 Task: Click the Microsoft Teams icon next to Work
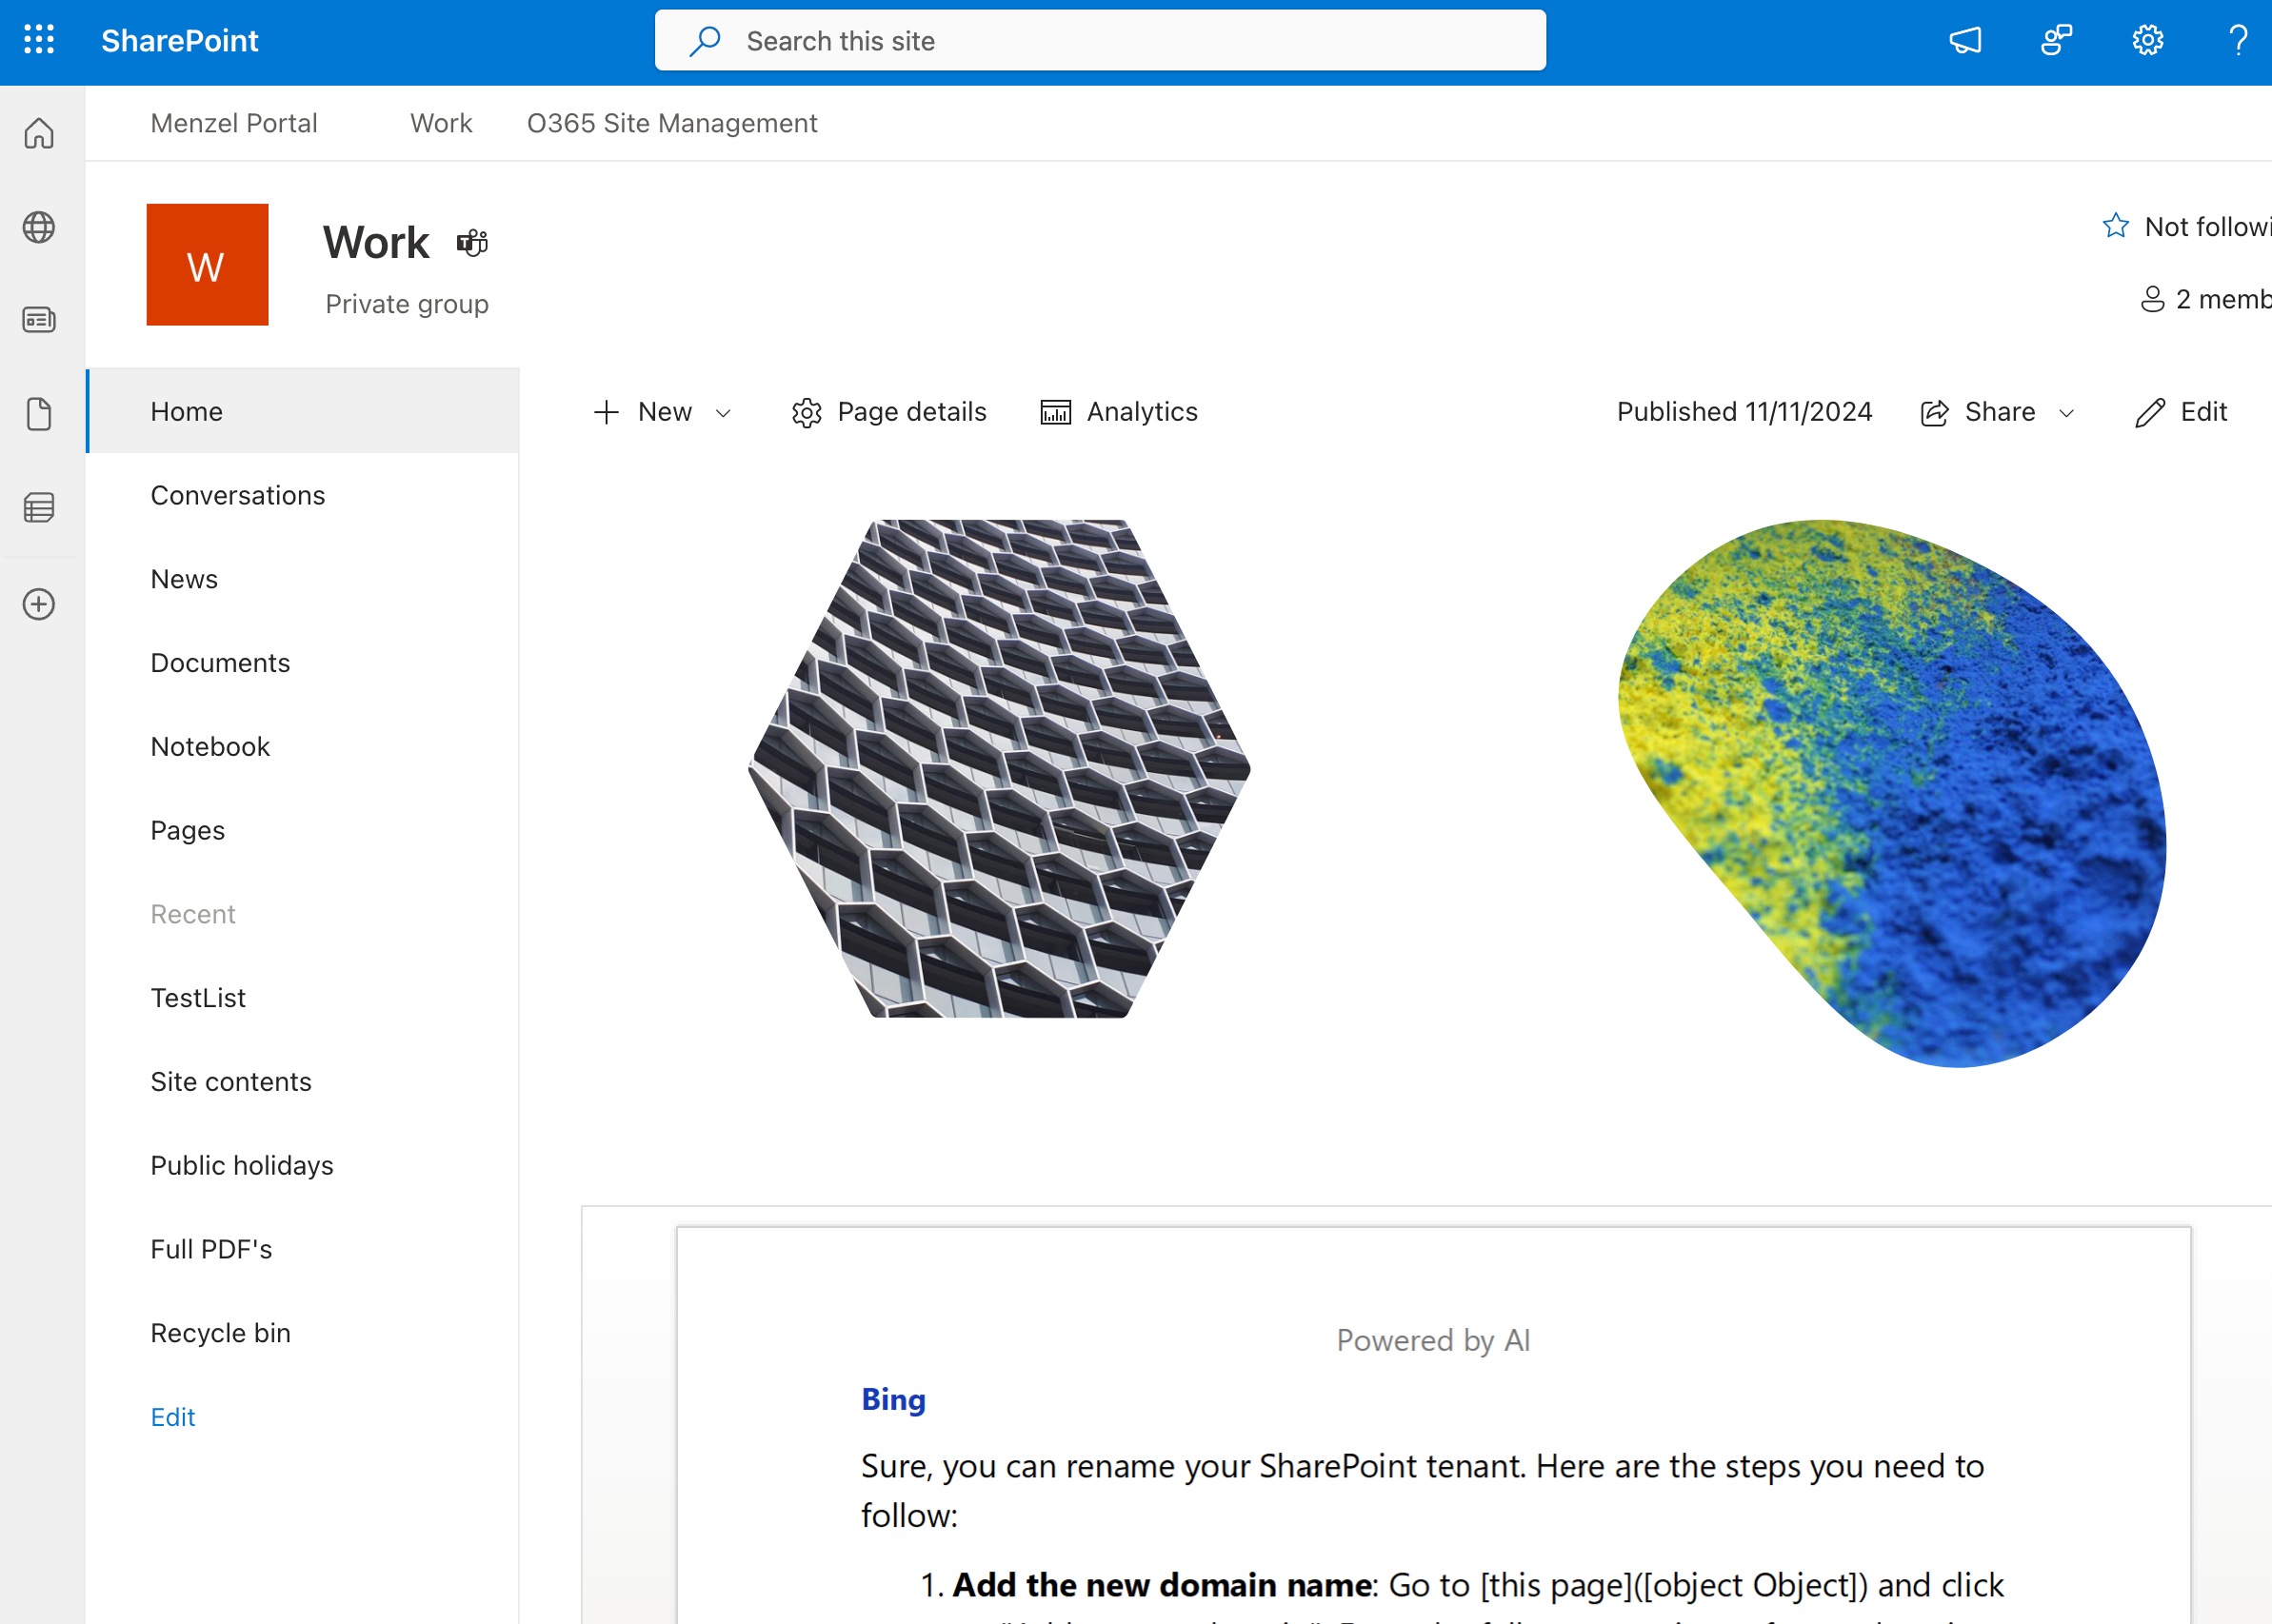point(472,243)
